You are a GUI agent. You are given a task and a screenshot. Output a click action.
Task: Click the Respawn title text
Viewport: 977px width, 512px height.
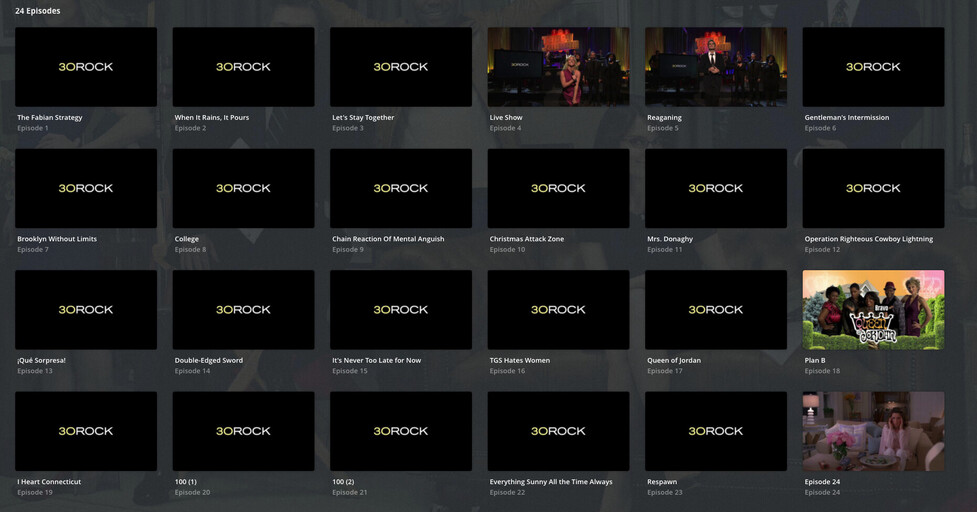pos(662,482)
